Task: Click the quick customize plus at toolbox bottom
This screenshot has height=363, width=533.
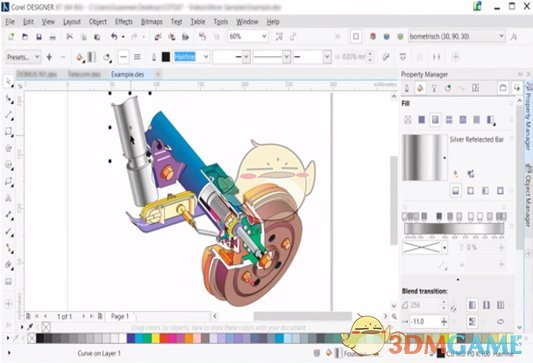Action: pyautogui.click(x=8, y=304)
